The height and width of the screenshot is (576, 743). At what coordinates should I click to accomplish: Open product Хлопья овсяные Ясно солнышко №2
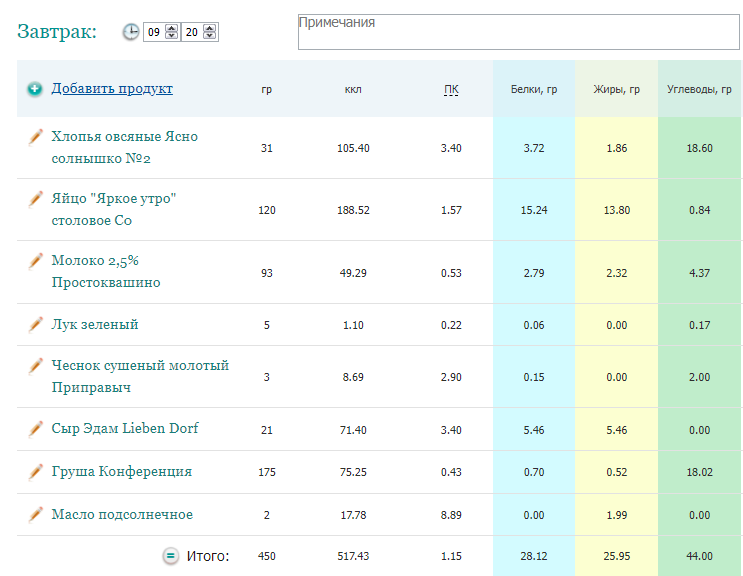pos(125,147)
